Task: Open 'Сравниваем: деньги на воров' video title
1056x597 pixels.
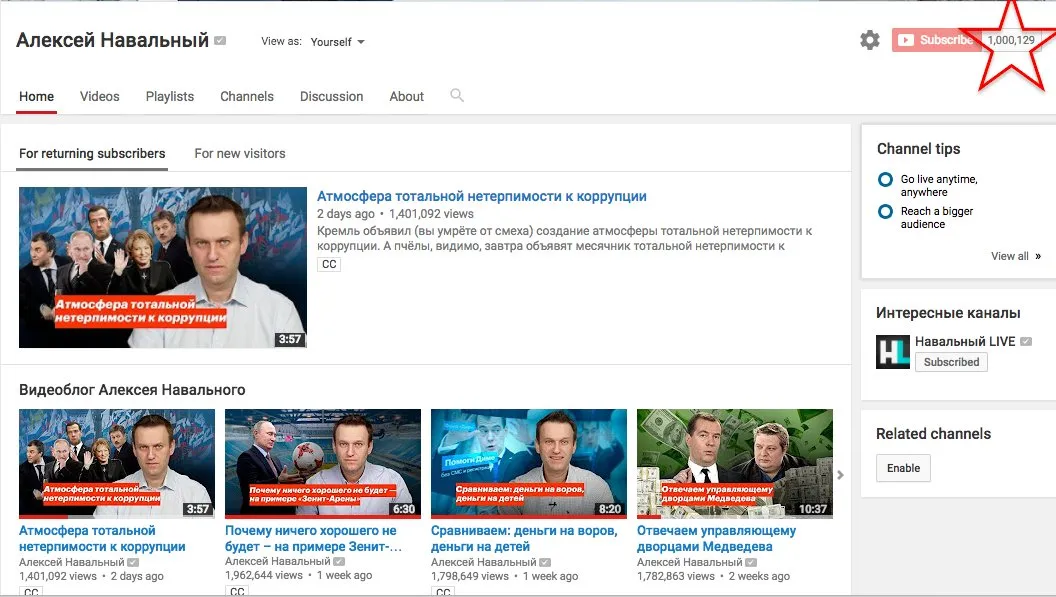Action: (524, 538)
